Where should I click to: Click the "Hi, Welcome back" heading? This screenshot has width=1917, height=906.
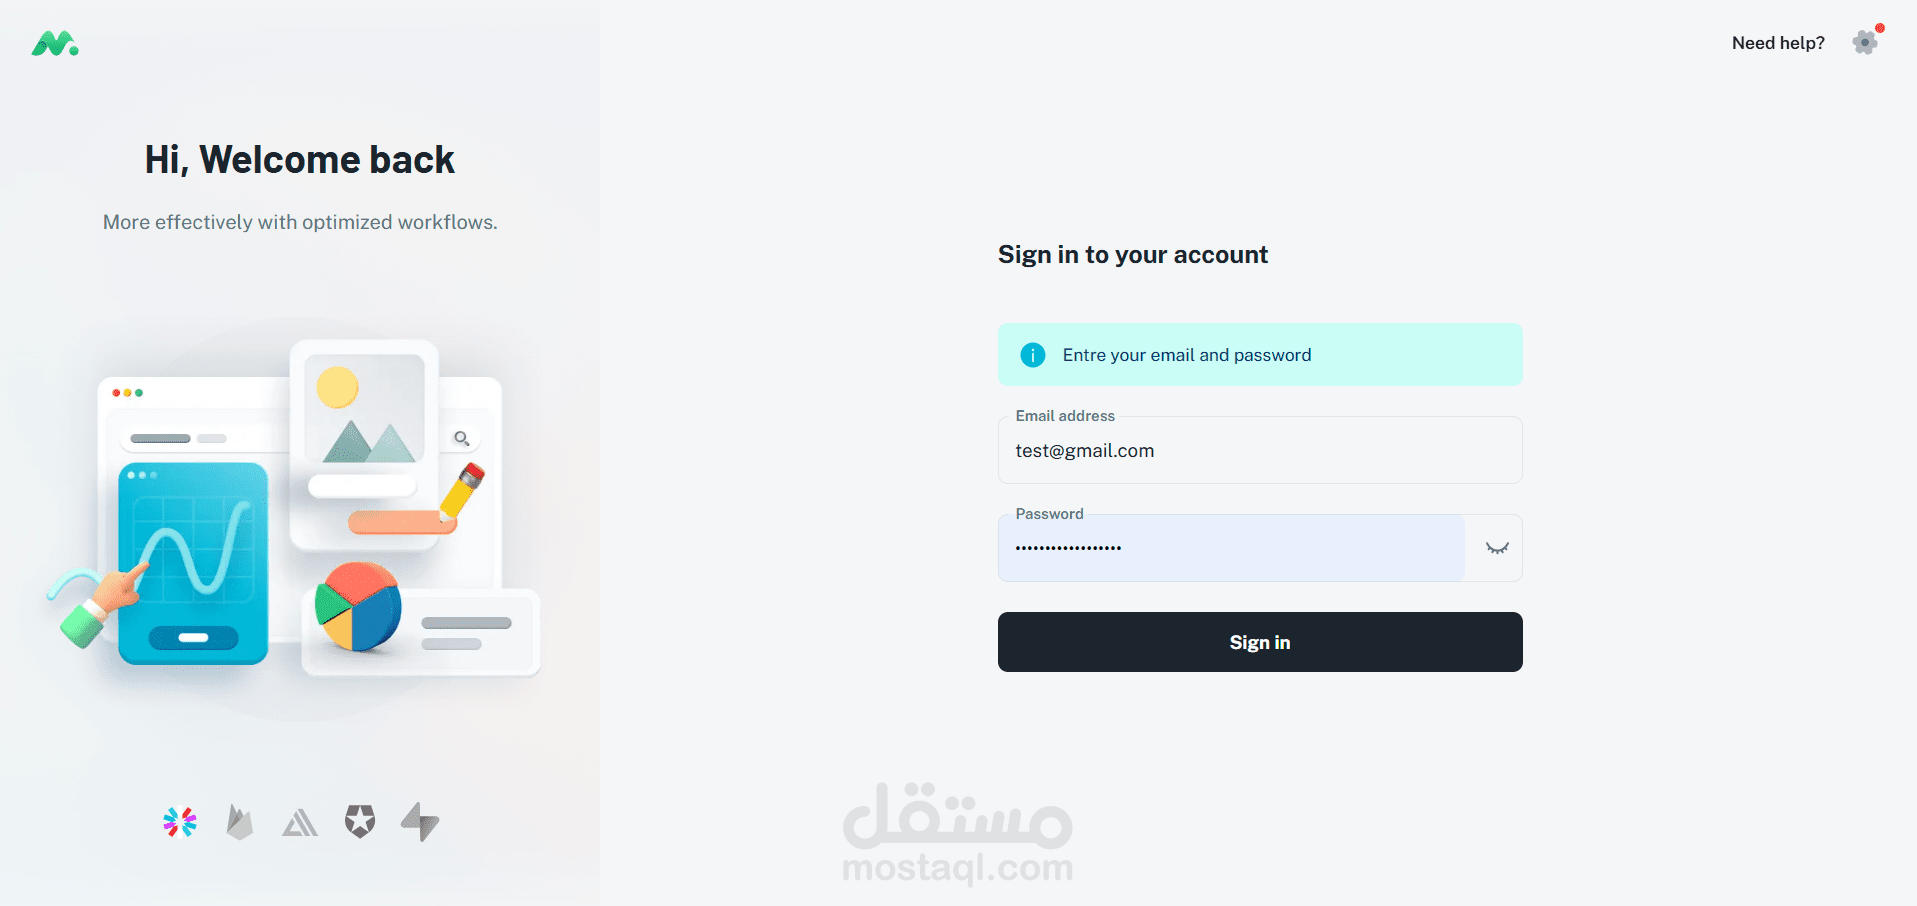[299, 160]
